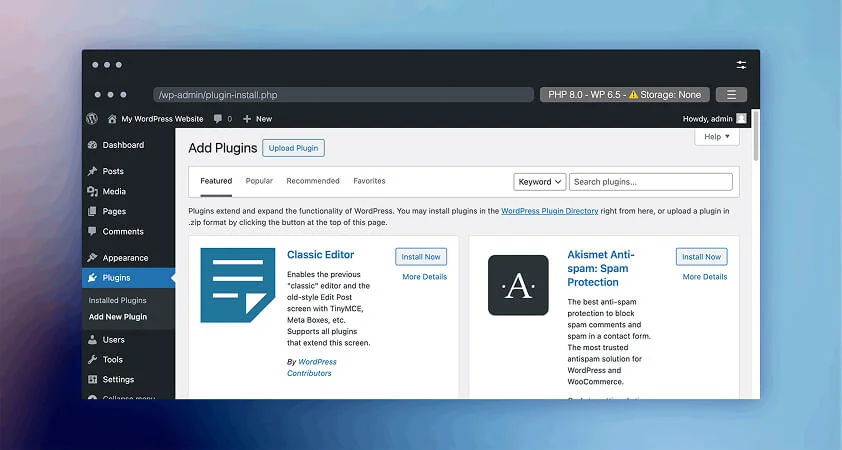Open Add New Plugin submenu item
Viewport: 842px width, 450px height.
118,317
